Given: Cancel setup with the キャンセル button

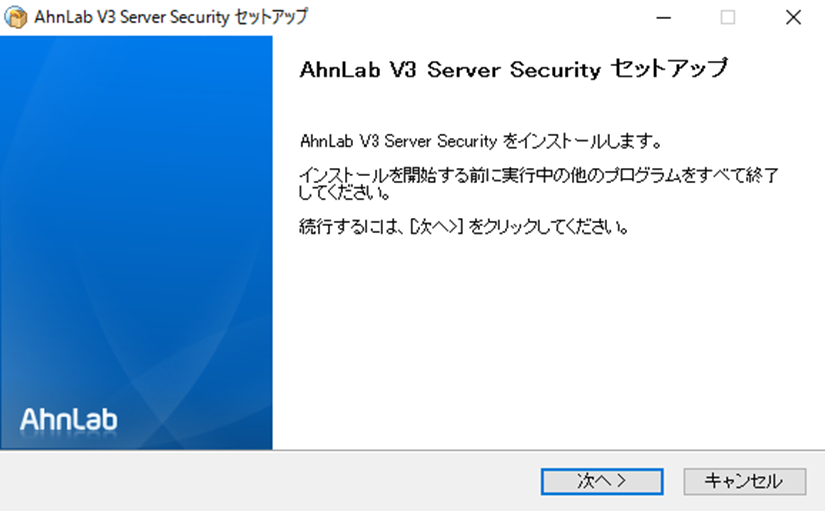Looking at the screenshot, I should [x=744, y=481].
